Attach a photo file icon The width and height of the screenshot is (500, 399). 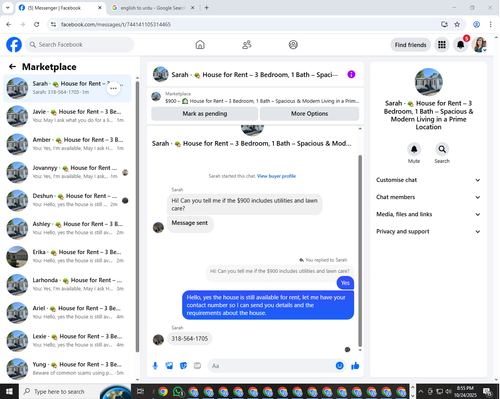tap(169, 366)
